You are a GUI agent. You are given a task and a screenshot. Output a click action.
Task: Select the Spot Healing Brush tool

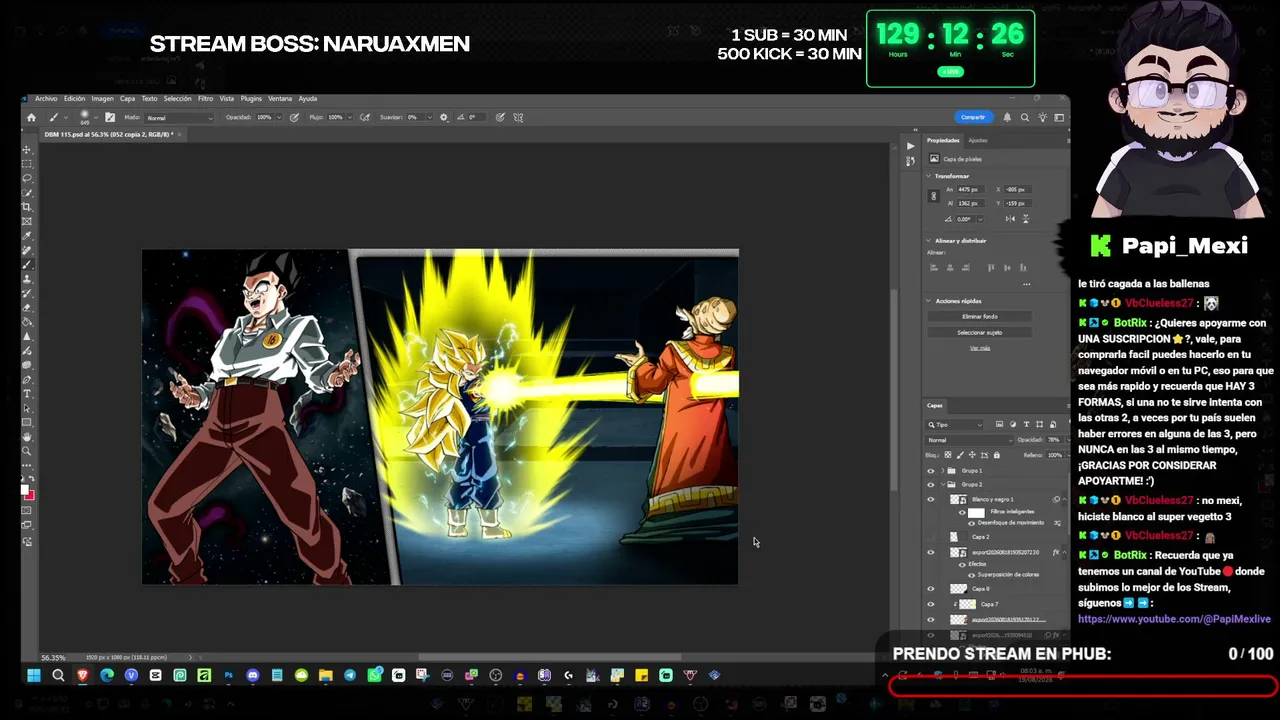click(x=27, y=250)
